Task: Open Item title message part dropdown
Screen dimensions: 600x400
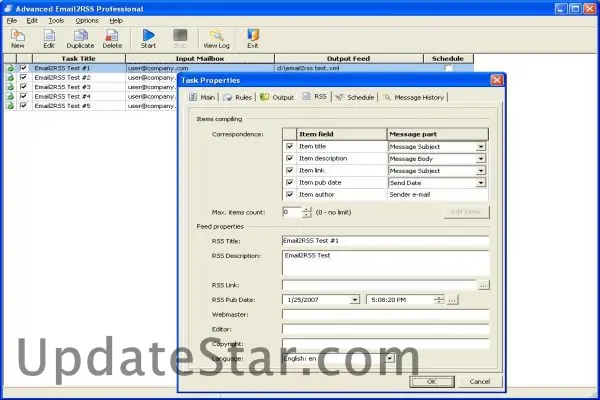Action: point(481,147)
